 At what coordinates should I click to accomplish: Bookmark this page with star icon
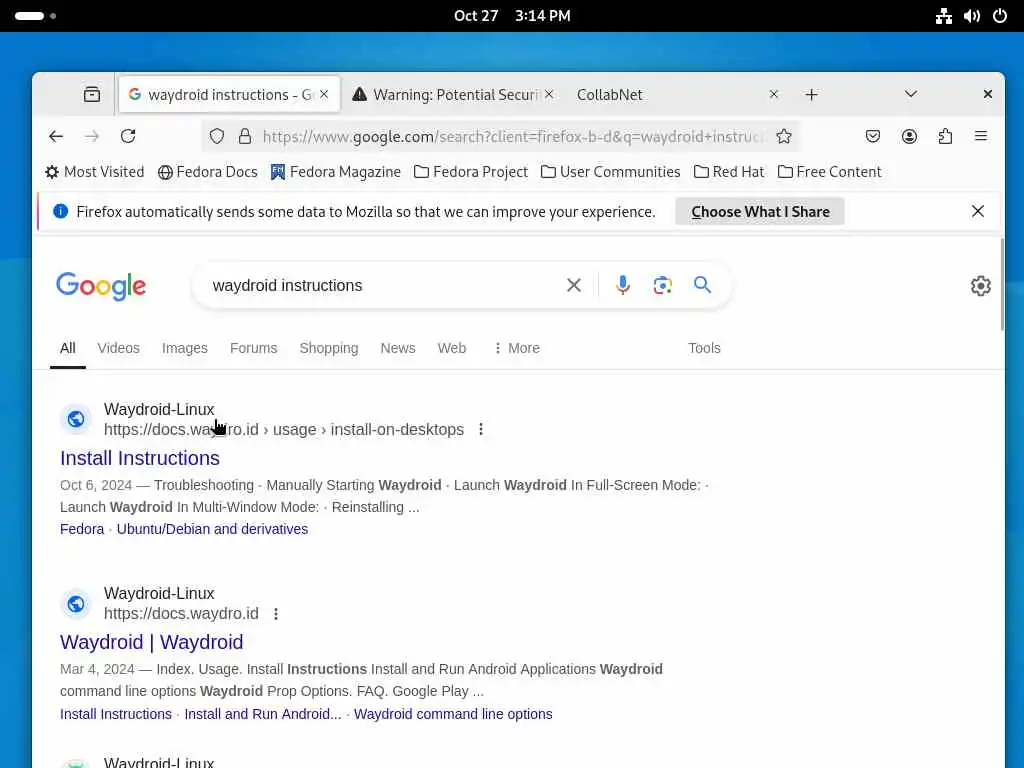pos(784,136)
